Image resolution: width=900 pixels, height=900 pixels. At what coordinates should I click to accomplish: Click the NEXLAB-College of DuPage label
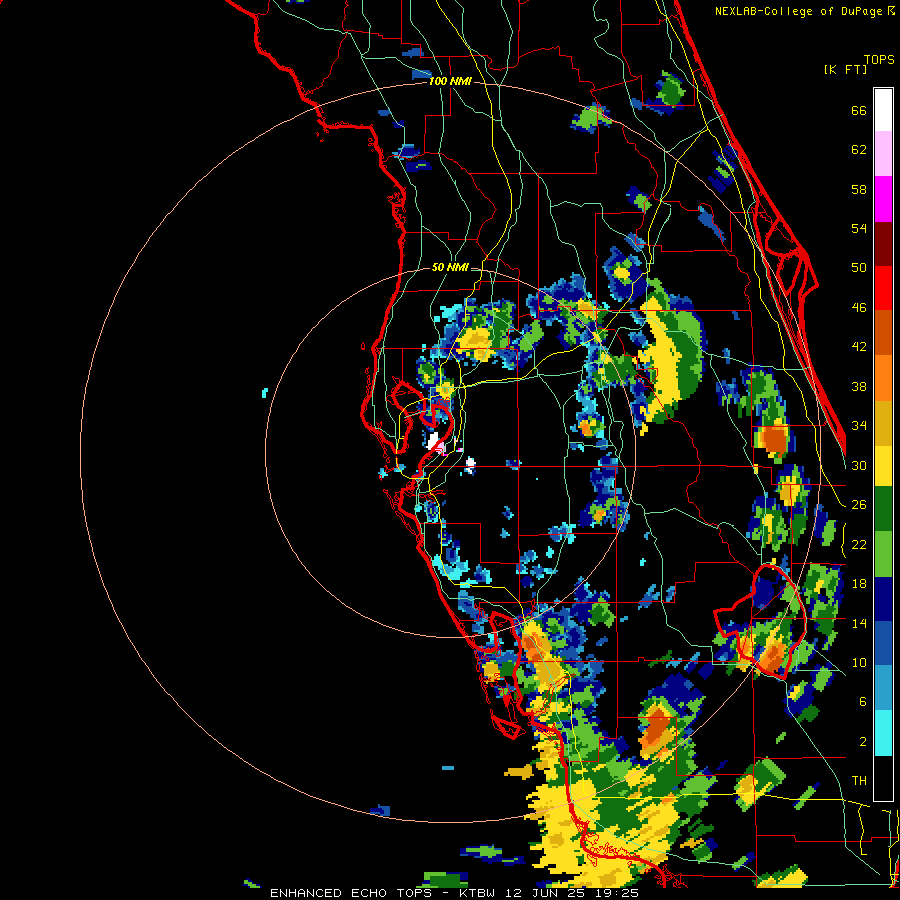[x=805, y=11]
